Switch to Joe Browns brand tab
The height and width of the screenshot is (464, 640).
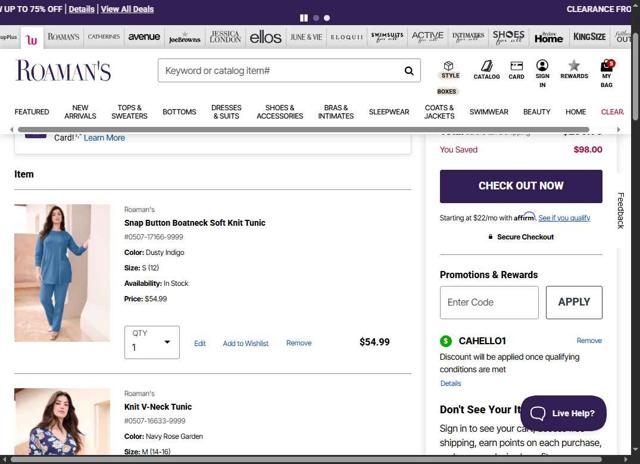click(x=184, y=37)
